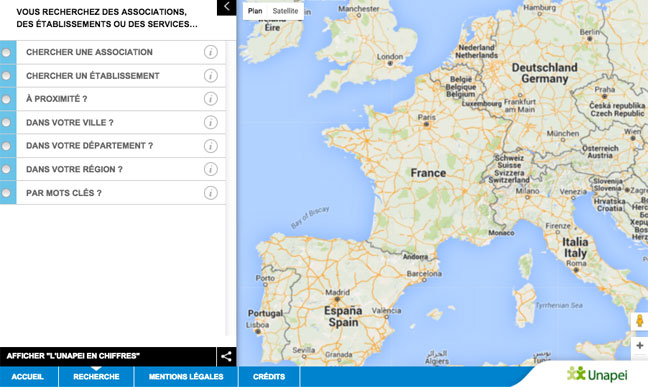Click the info icon beside À proximité
The image size is (648, 390).
[211, 99]
